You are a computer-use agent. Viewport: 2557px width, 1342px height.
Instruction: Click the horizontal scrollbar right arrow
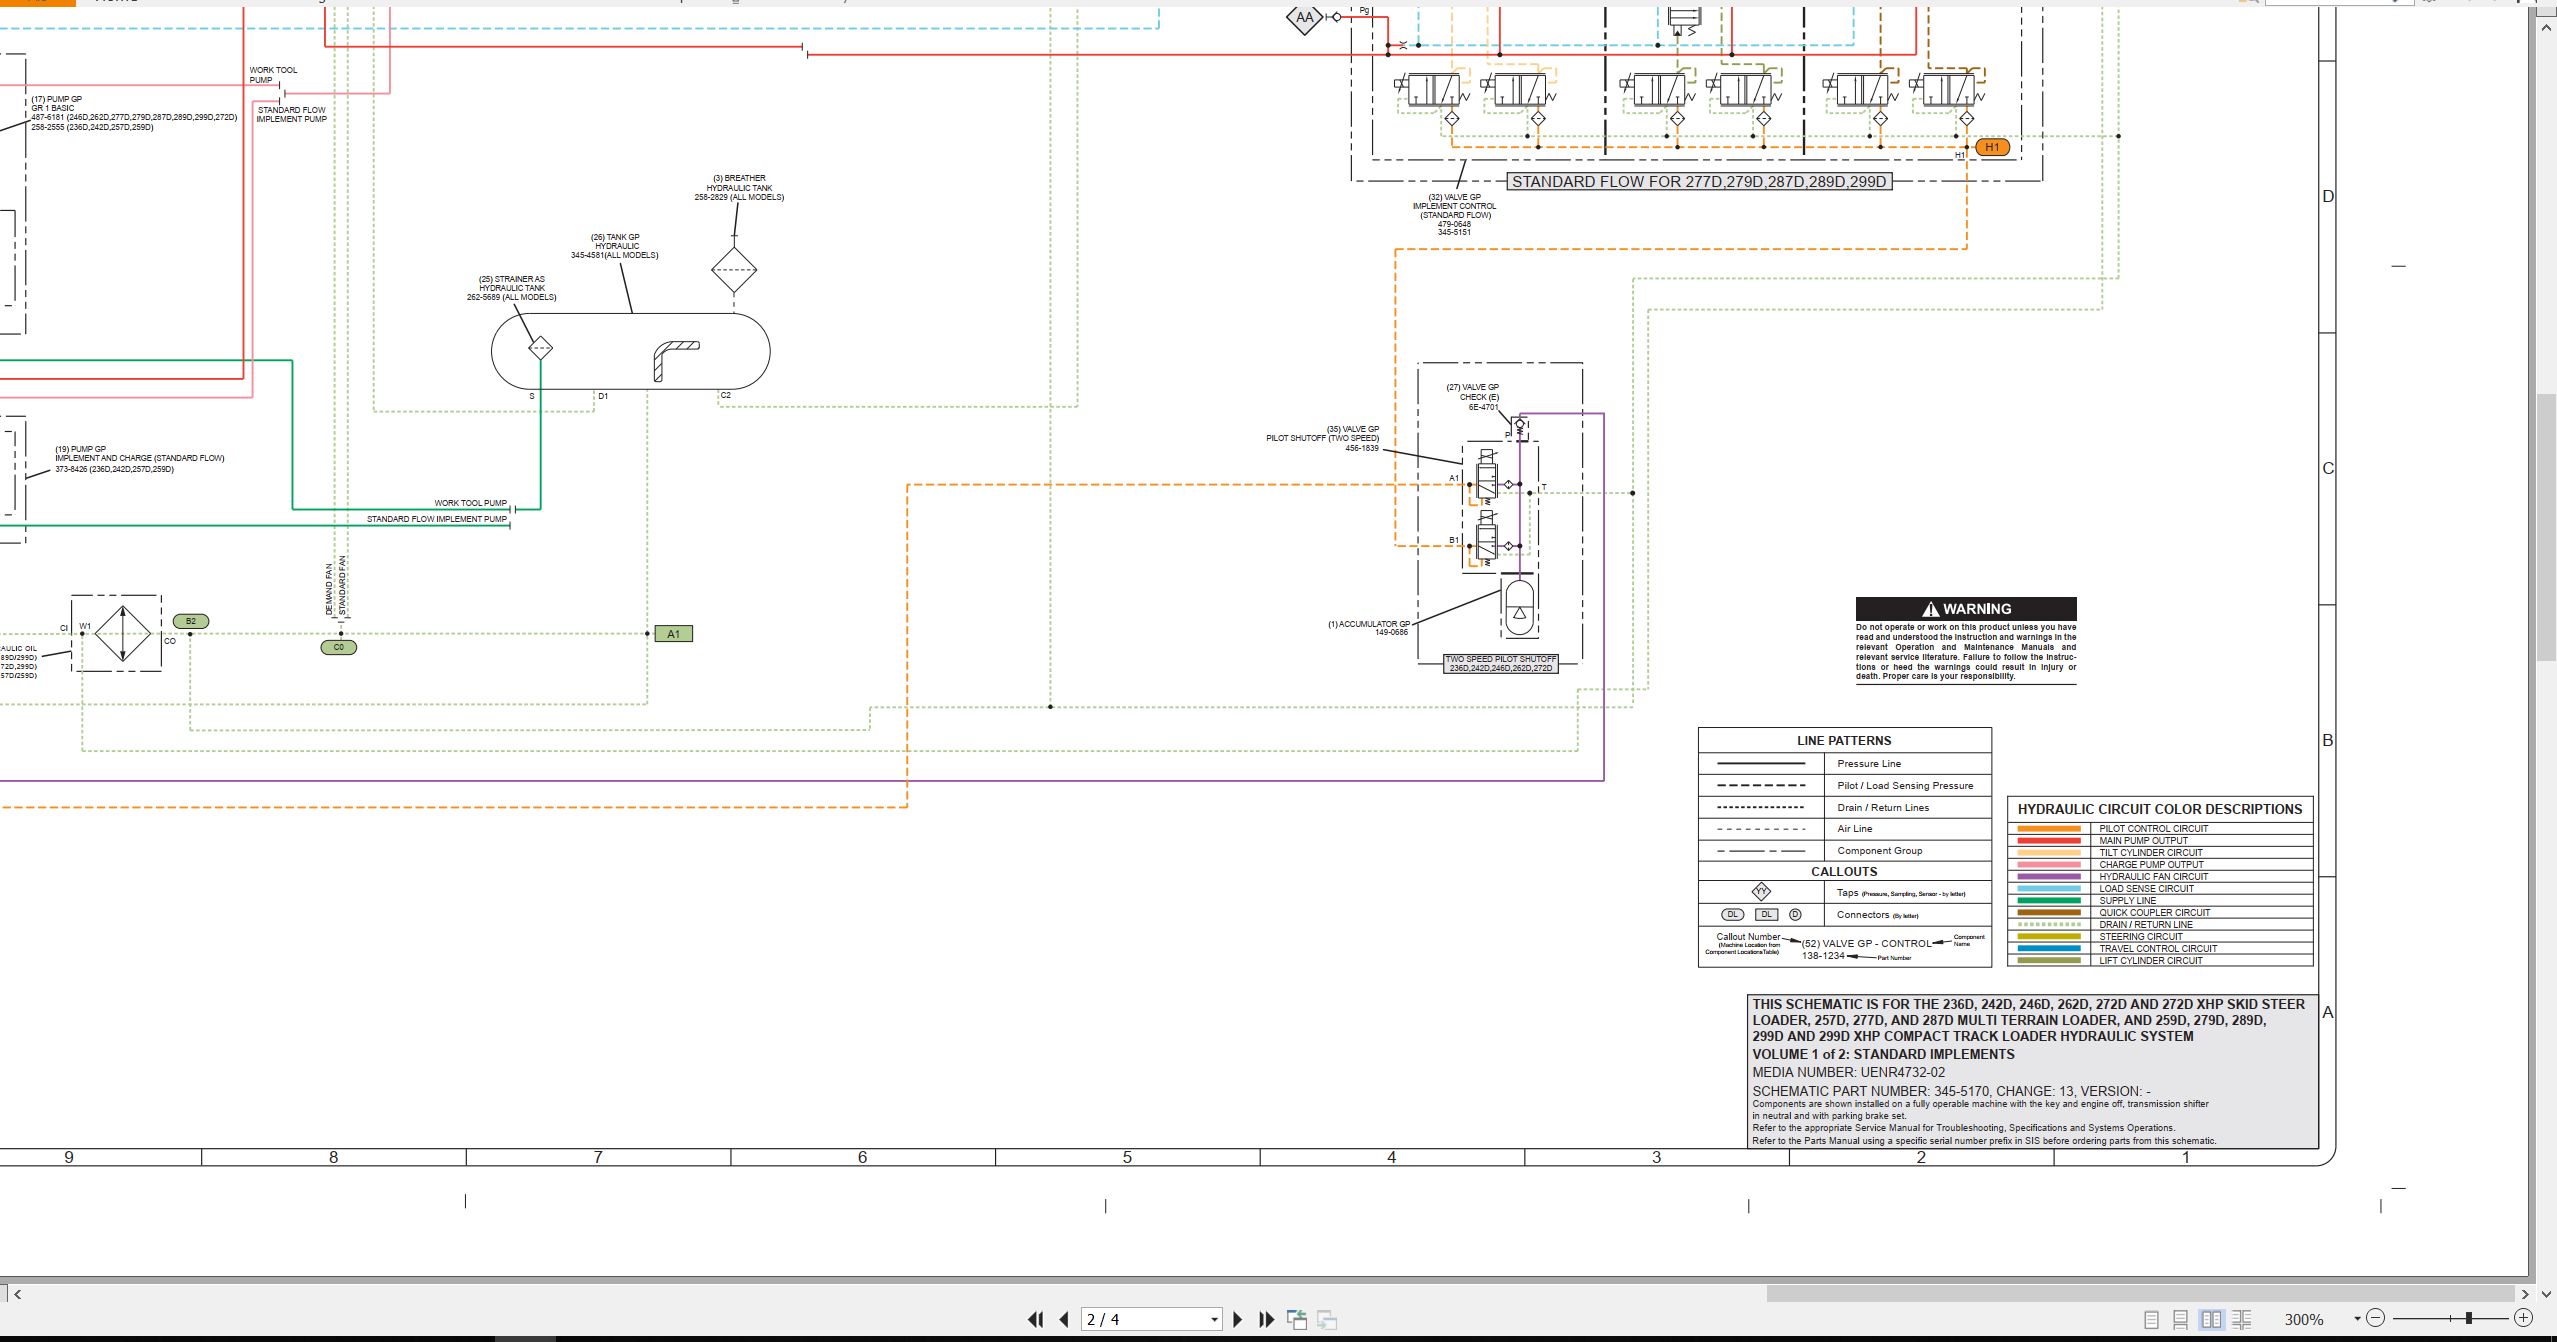[2525, 1294]
